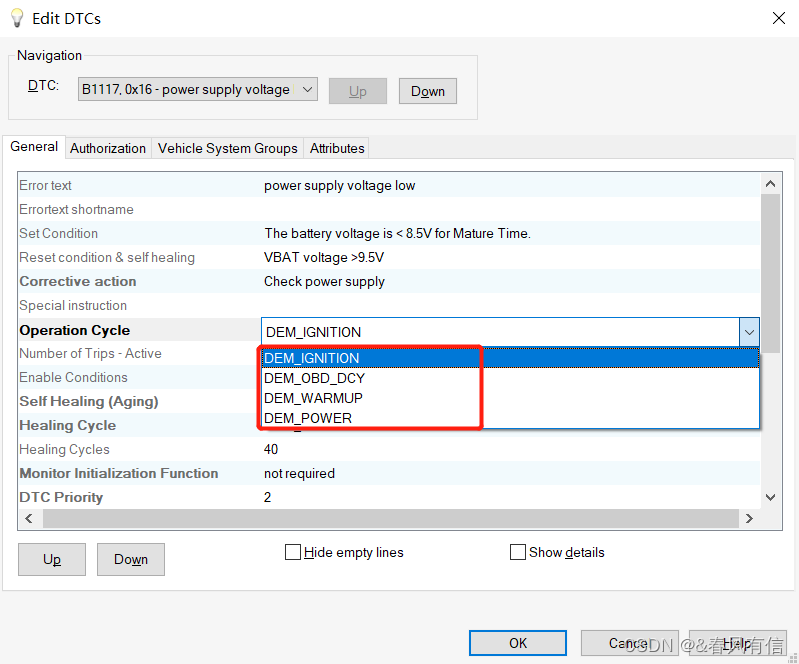Choose DEM_POWER operation cycle
The height and width of the screenshot is (664, 799).
[x=510, y=418]
